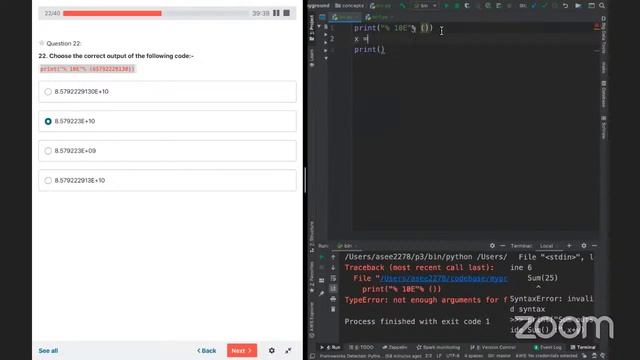Open Terminal tool window tab
This screenshot has width=640, height=360.
click(x=583, y=347)
